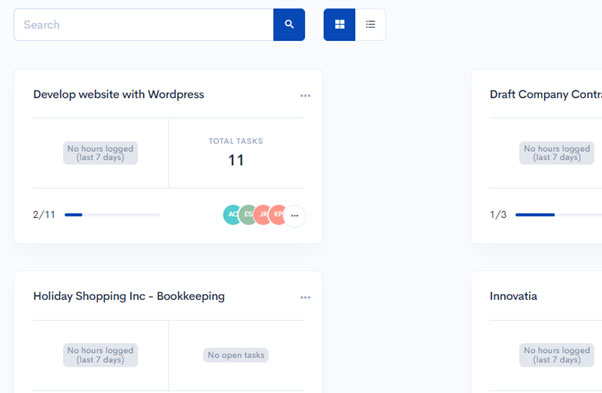Switch to grid view
This screenshot has width=602, height=393.
(339, 25)
